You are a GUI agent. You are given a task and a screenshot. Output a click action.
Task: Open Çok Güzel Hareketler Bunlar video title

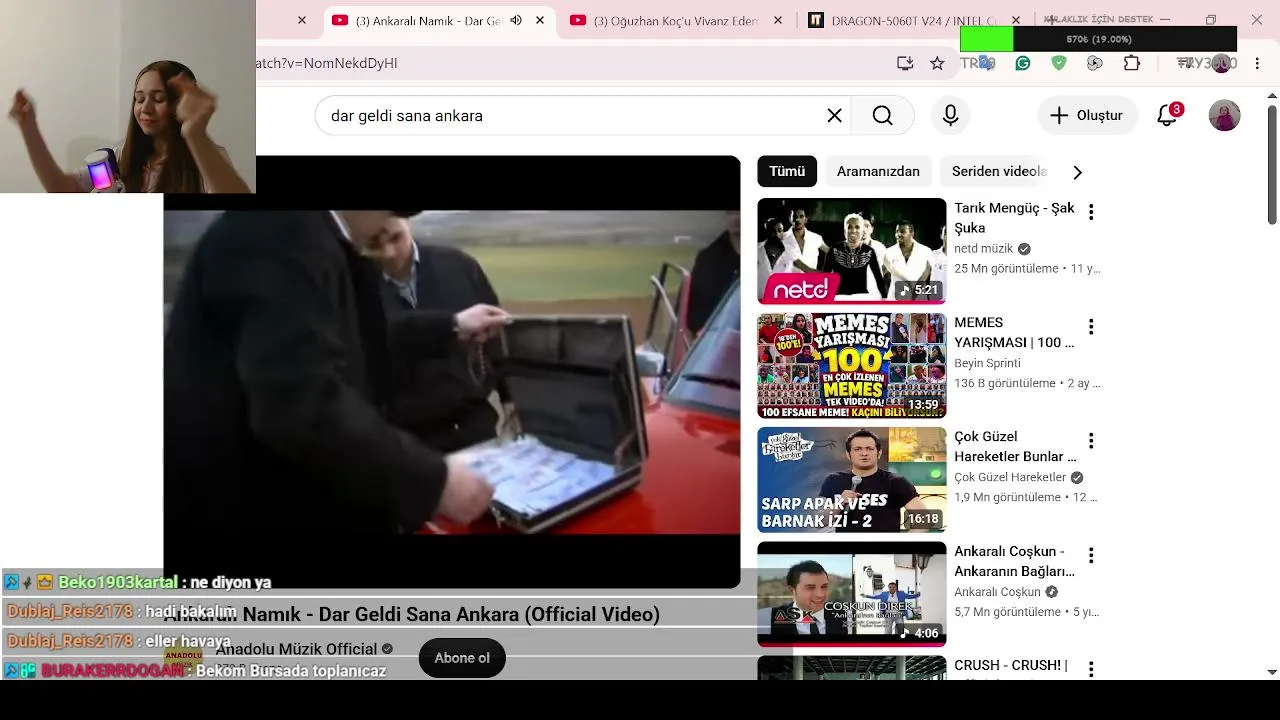point(1015,447)
